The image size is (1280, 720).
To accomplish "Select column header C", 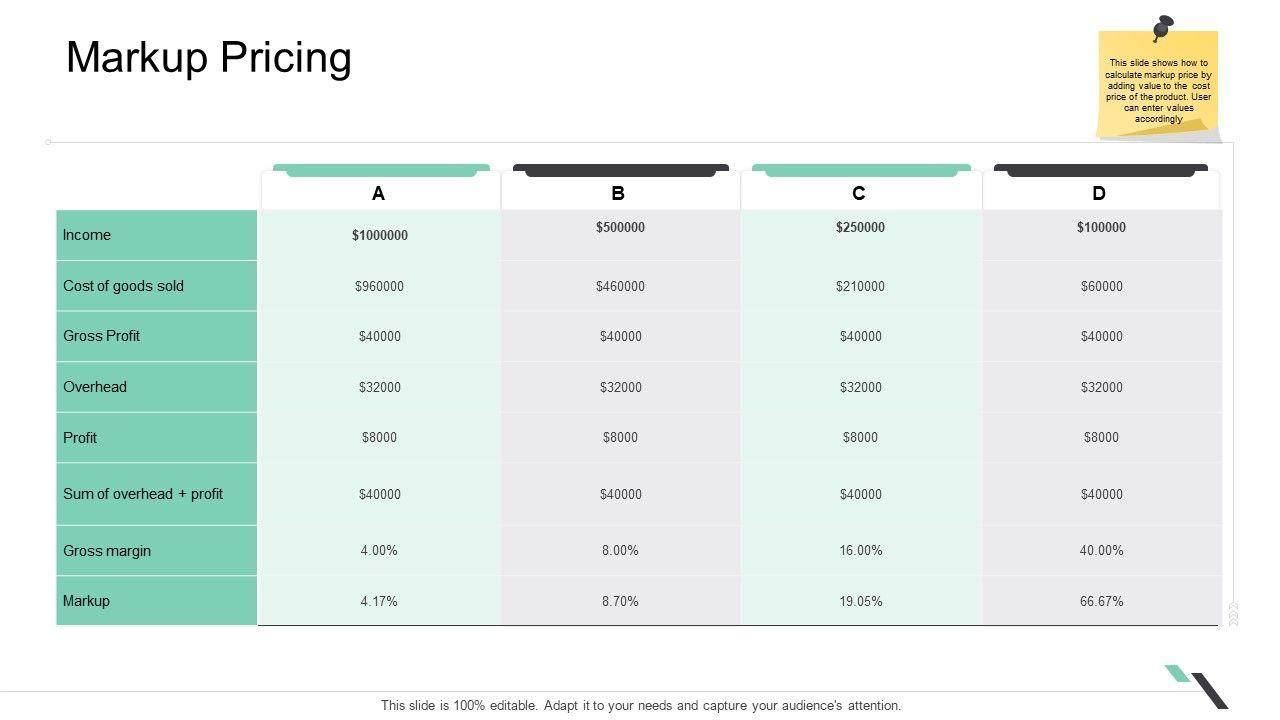I will (859, 194).
